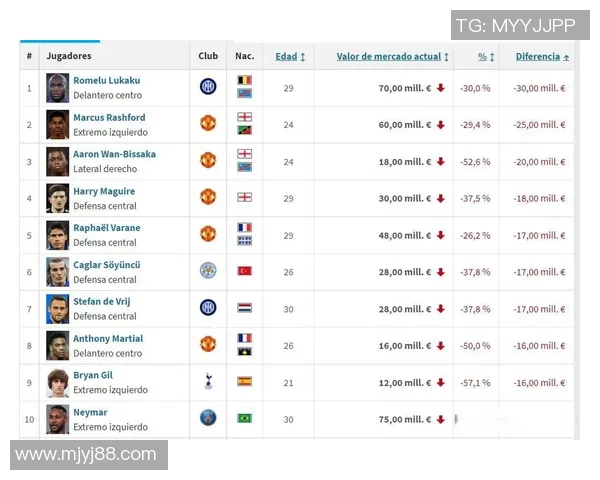Click the Inter Milan crest beside Lukaku
This screenshot has width=600, height=480.
click(x=208, y=87)
